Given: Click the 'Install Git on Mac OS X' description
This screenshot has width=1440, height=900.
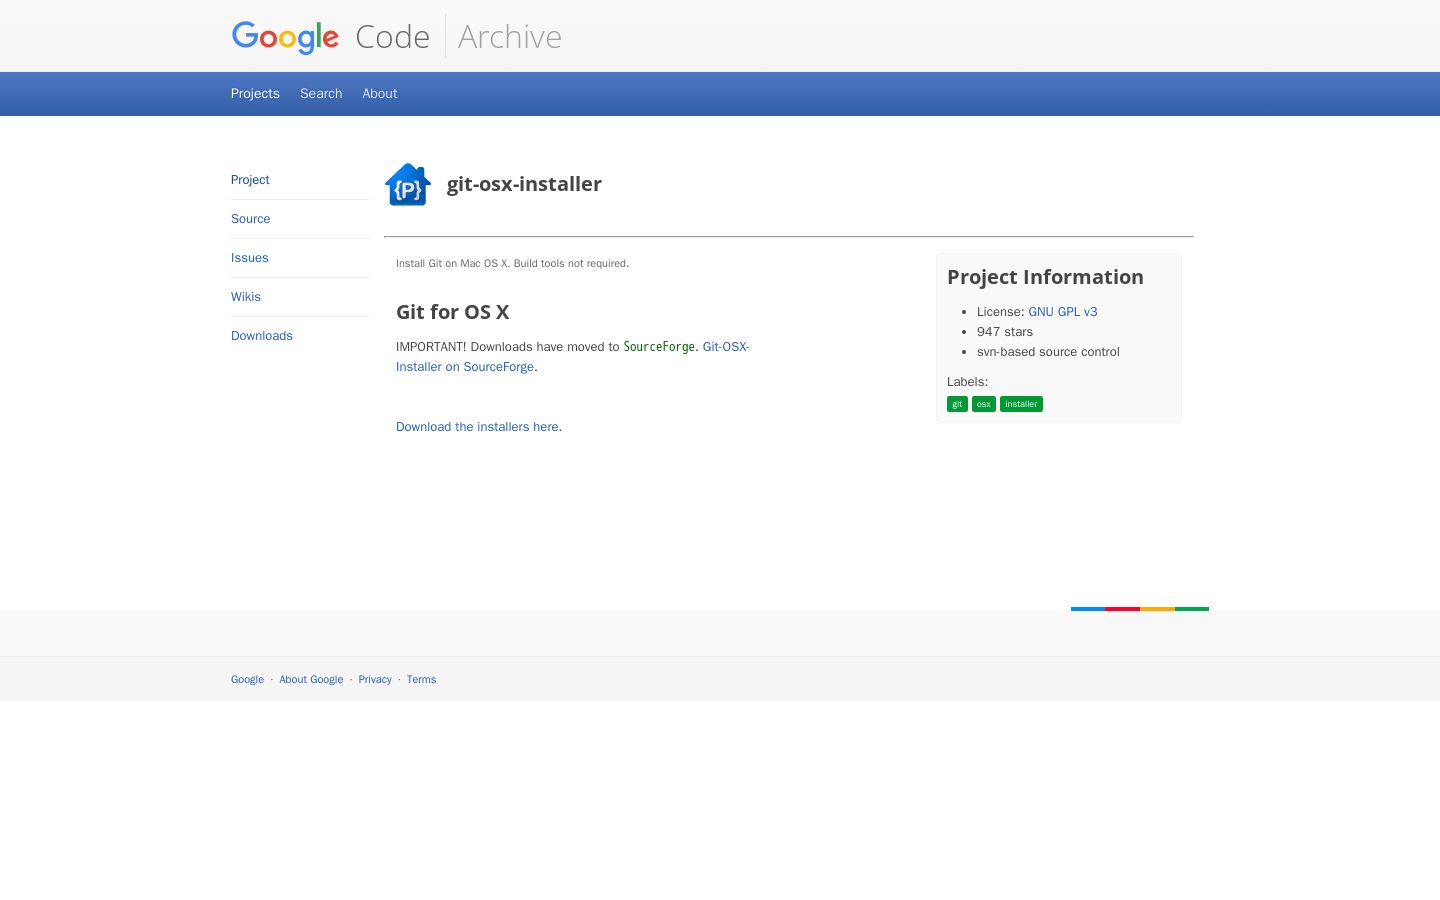Looking at the screenshot, I should [x=512, y=264].
